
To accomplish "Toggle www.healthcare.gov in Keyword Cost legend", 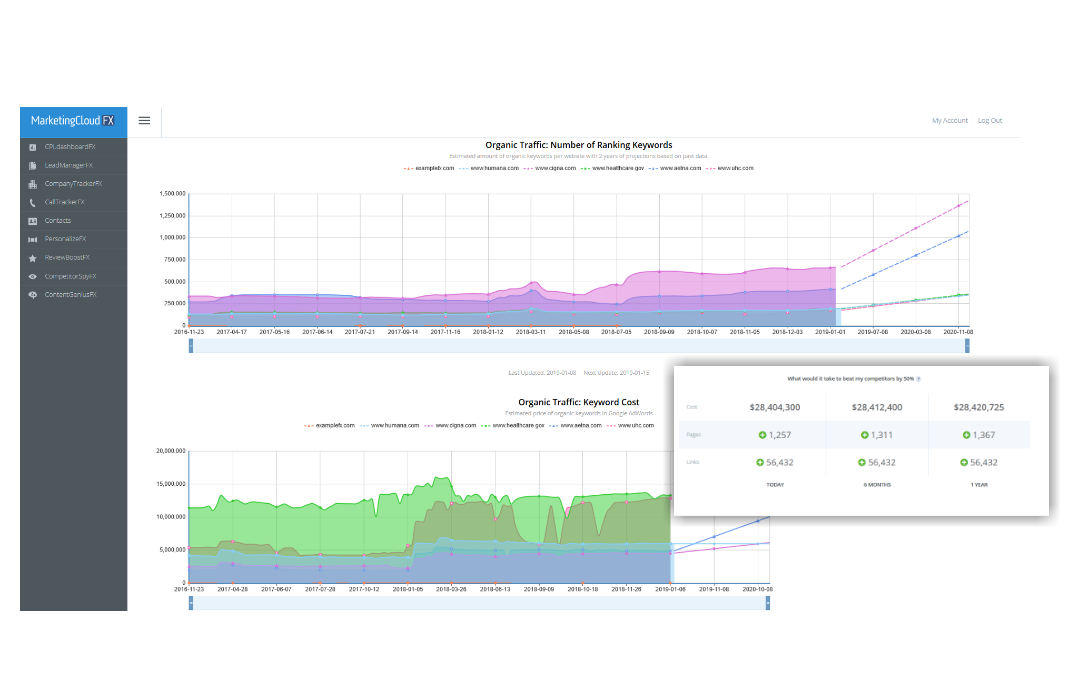I will point(513,426).
